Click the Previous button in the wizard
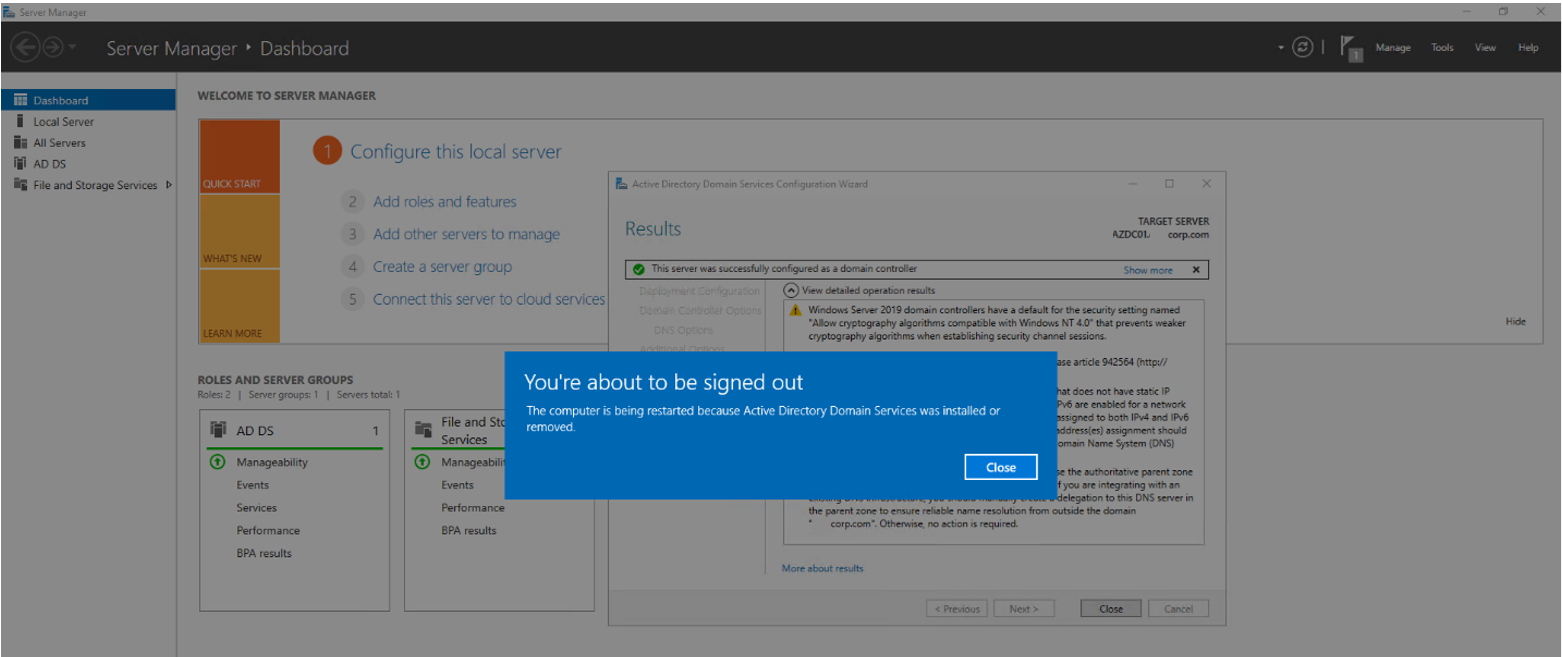Viewport: 1562px width, 657px height. 957,608
